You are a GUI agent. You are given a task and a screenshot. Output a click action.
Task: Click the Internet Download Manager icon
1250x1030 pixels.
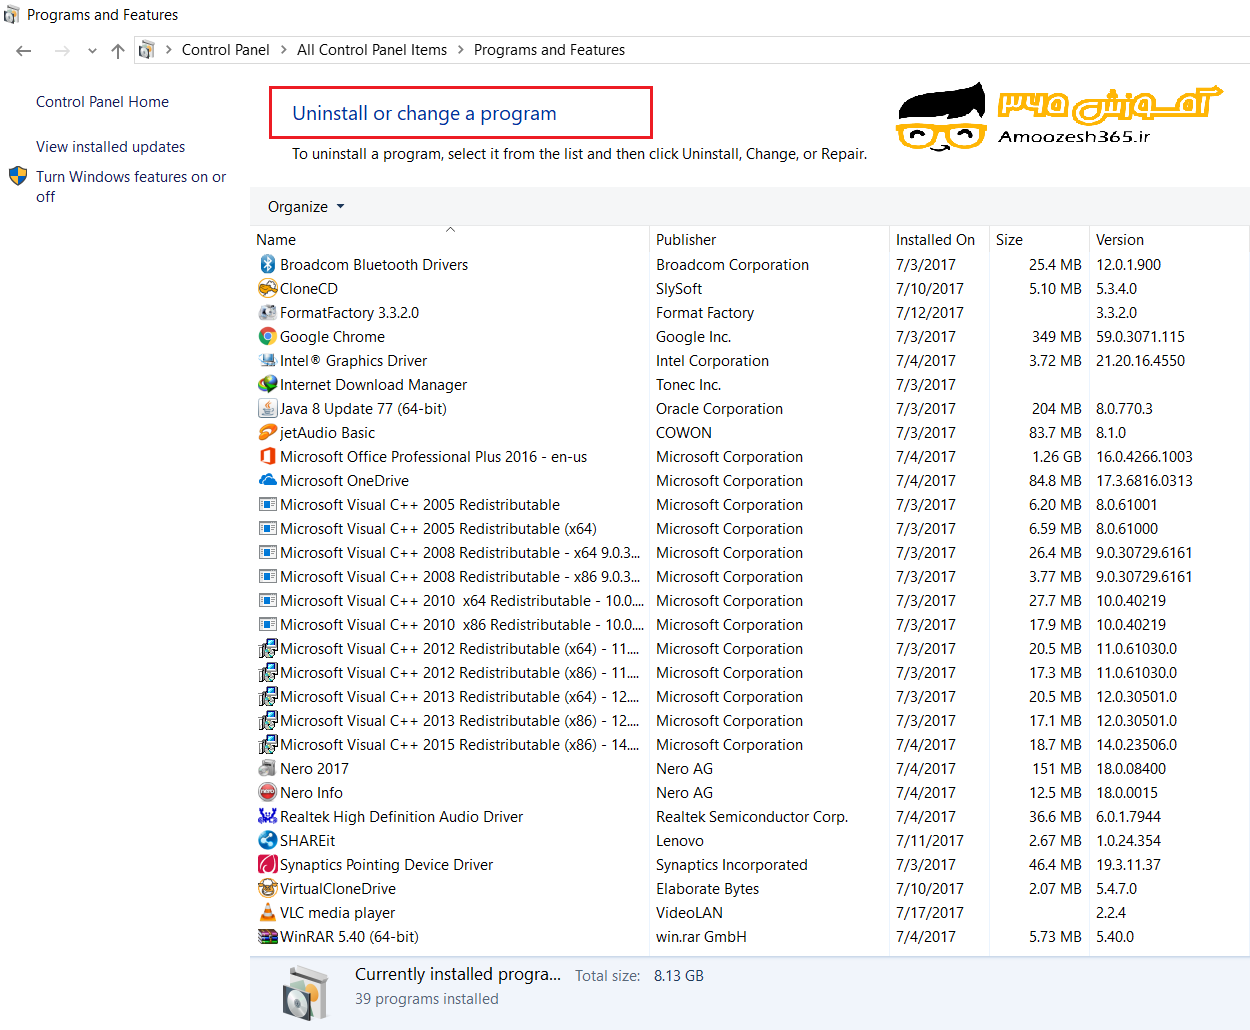[268, 384]
